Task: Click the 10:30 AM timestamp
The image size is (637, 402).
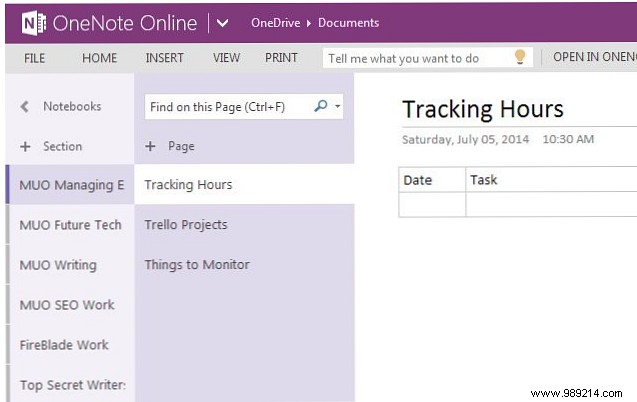Action: coord(568,139)
